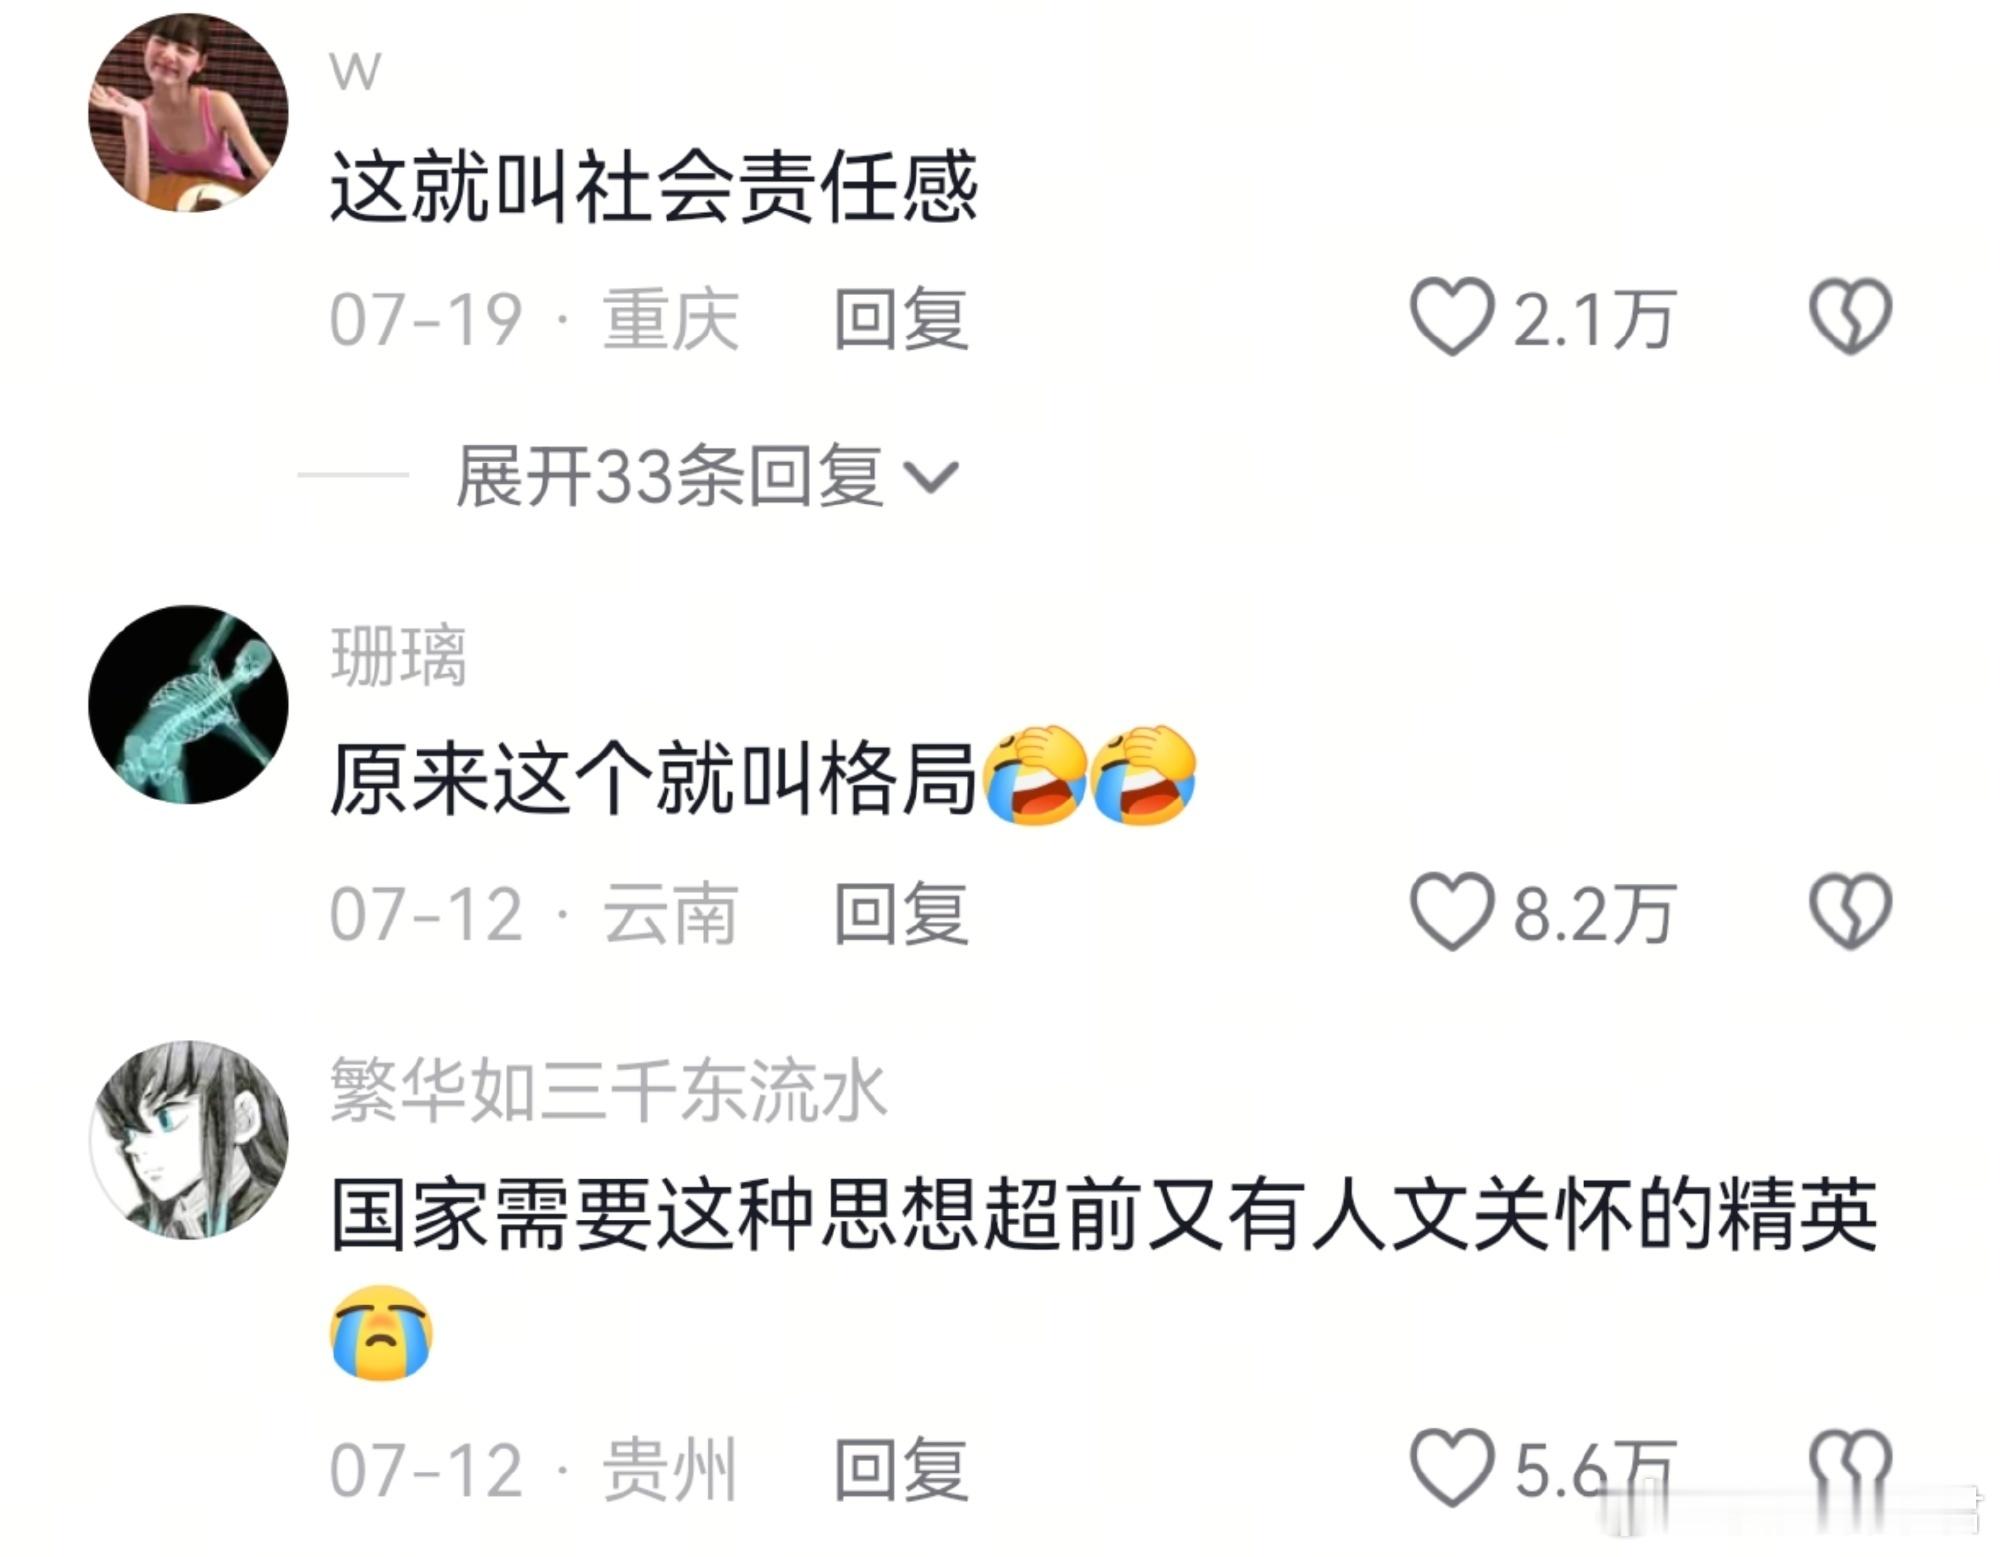This screenshot has width=2000, height=1557.
Task: Select the comment text 这就叫社会责任感
Action: pos(654,186)
